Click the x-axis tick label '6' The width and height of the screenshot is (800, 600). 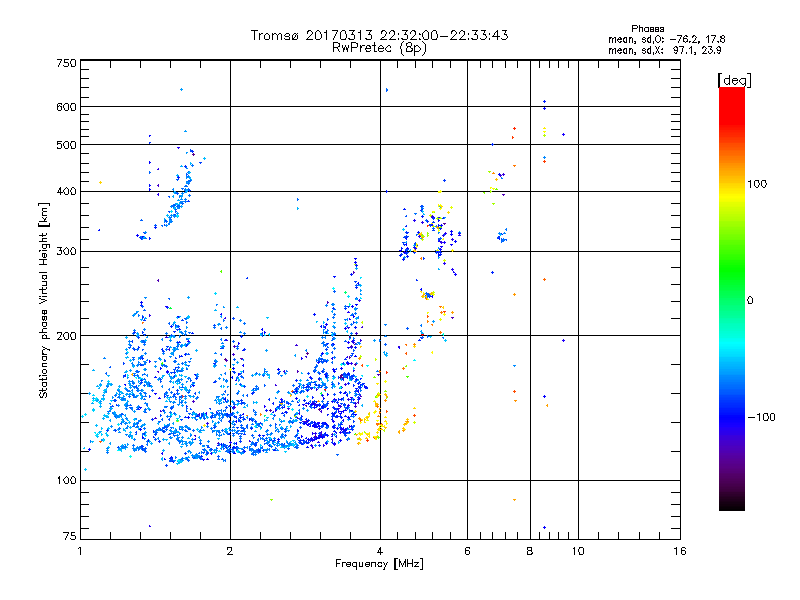(x=467, y=551)
